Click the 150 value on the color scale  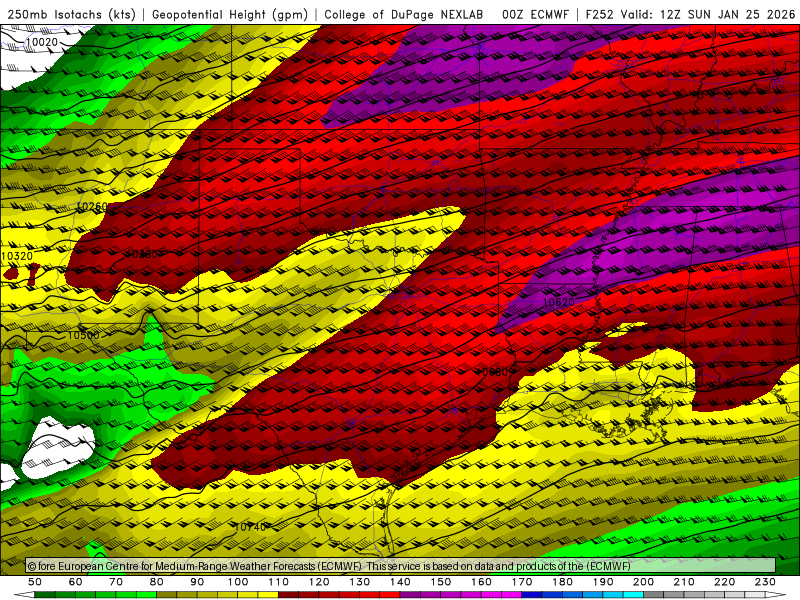441,582
